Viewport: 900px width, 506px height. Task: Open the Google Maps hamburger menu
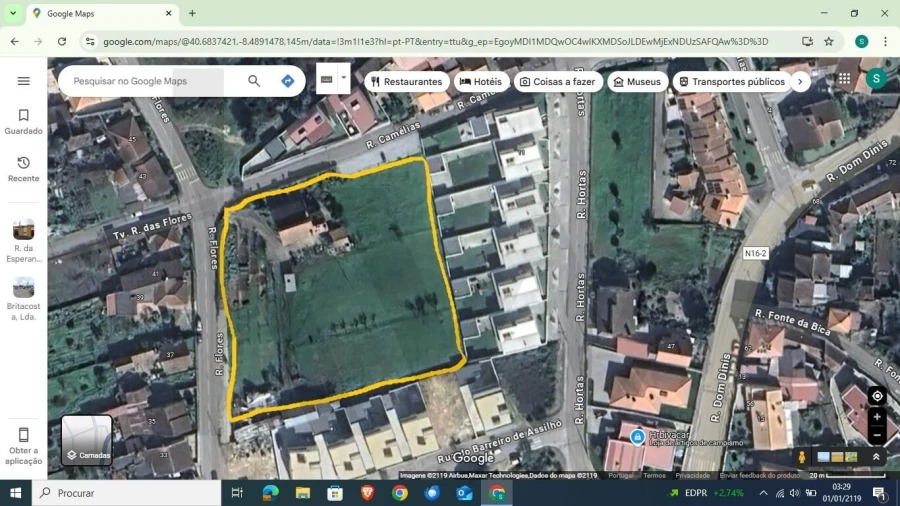coord(24,81)
